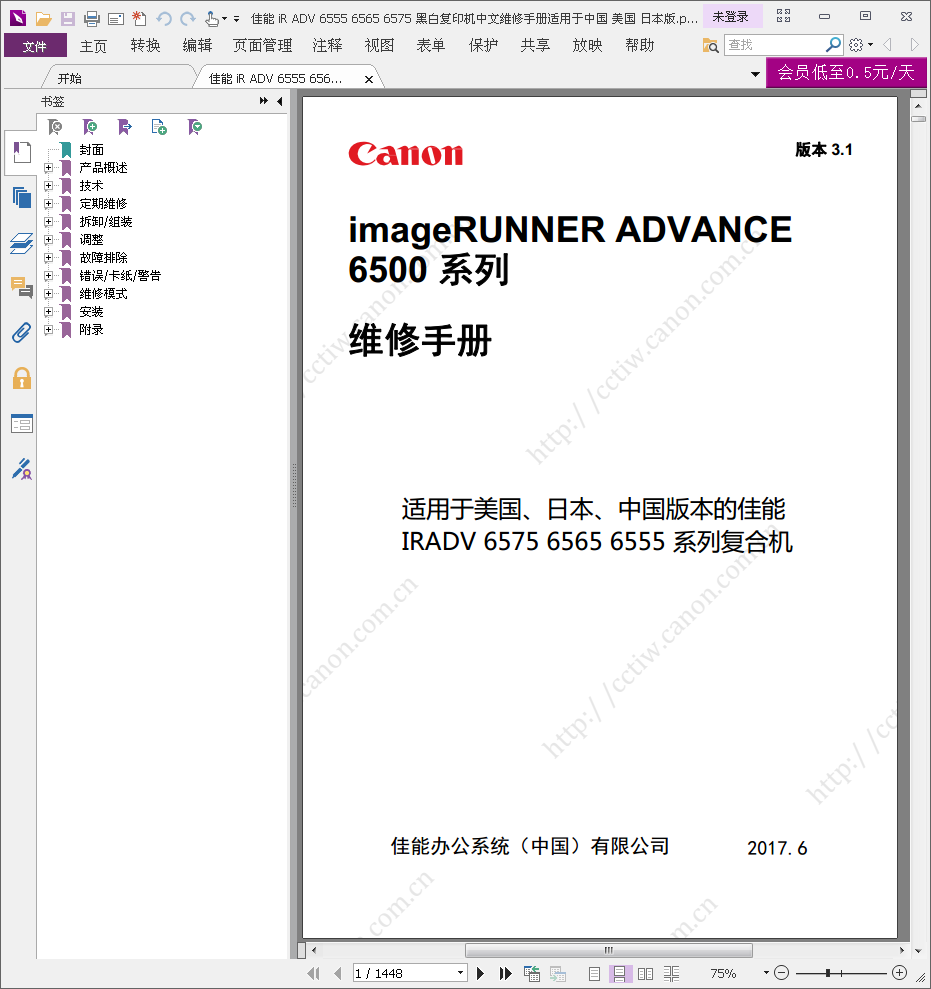The image size is (931, 989).
Task: Click the purple Save diskette icon
Action: coord(67,18)
